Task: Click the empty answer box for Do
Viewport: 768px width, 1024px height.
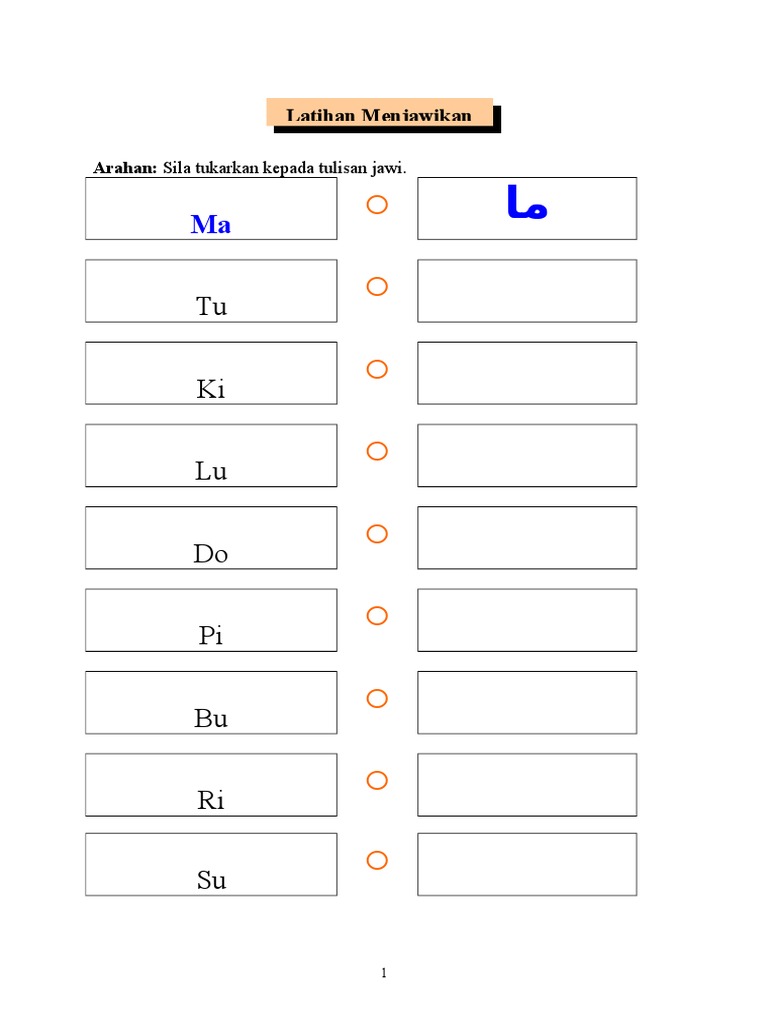Action: click(527, 537)
